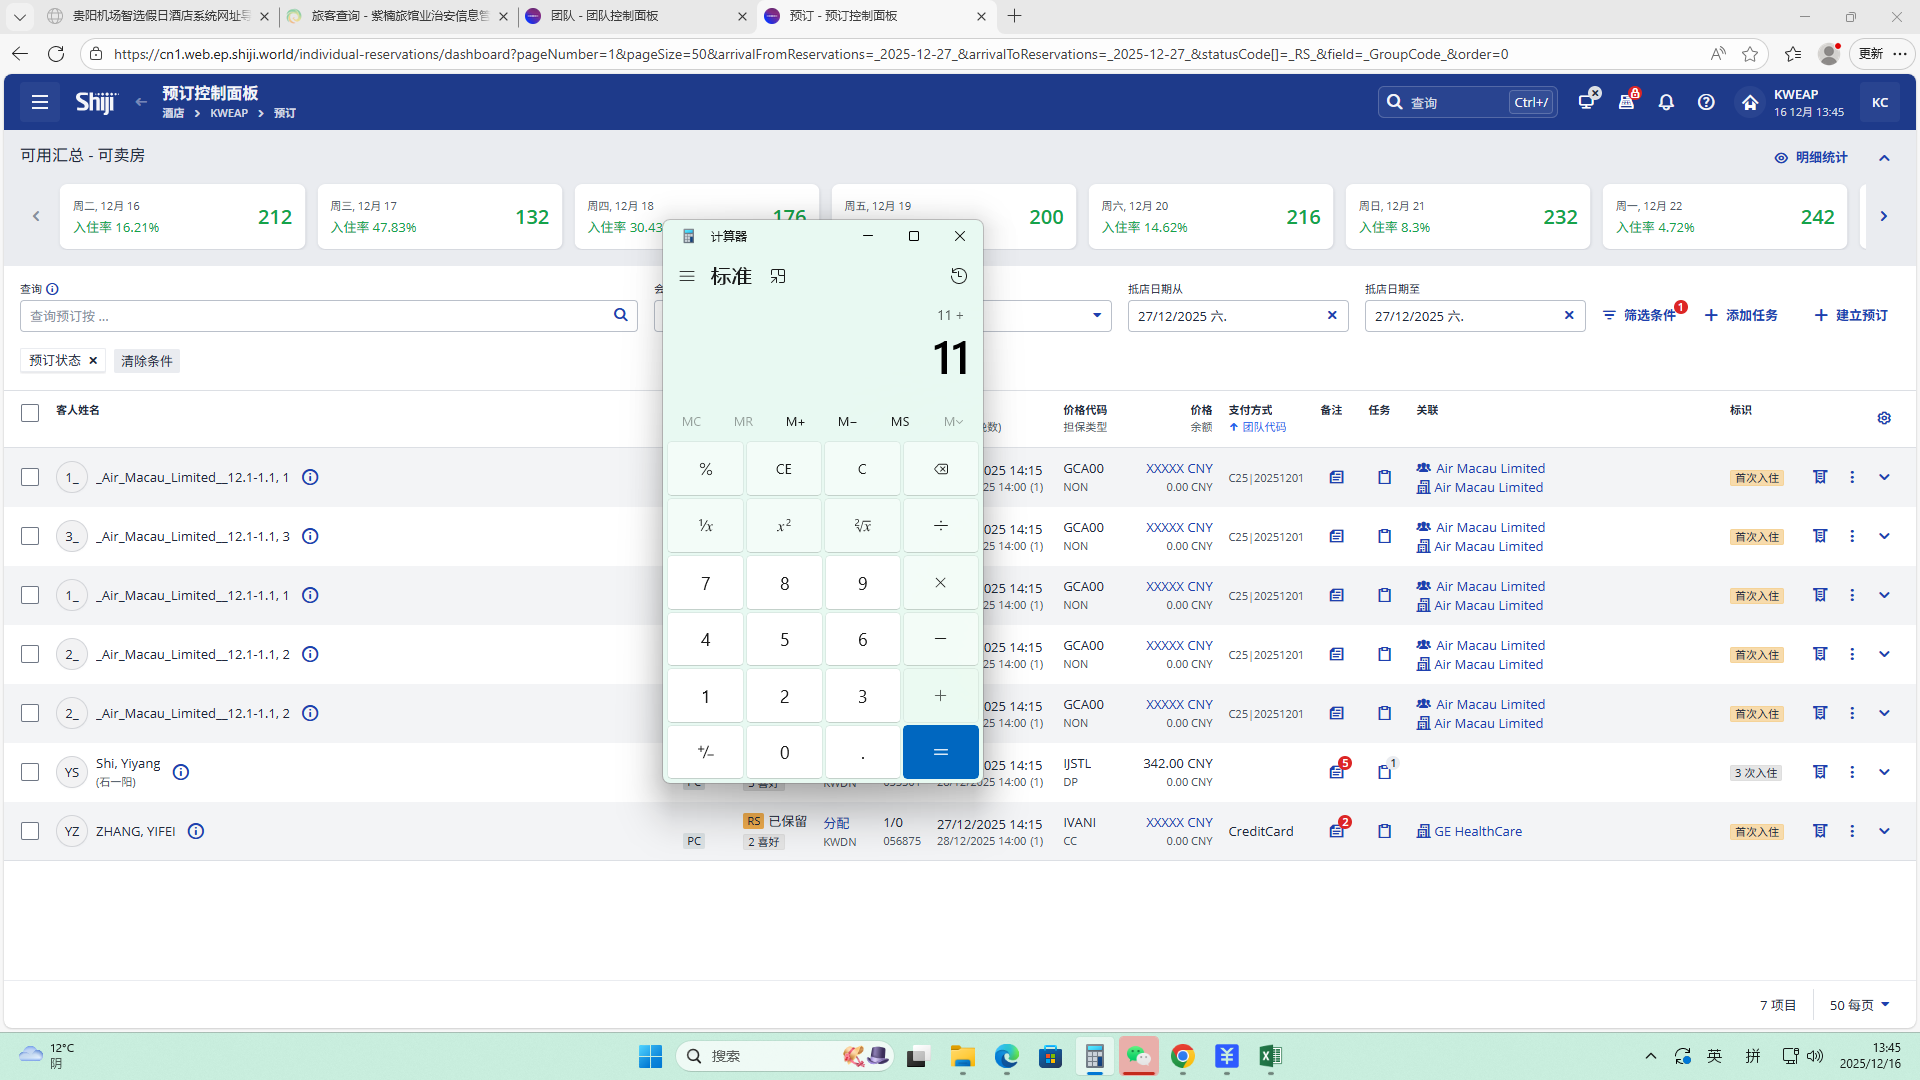The width and height of the screenshot is (1920, 1080).
Task: Tick the checkbox for Shi, Yiyang
Action: pyautogui.click(x=30, y=772)
